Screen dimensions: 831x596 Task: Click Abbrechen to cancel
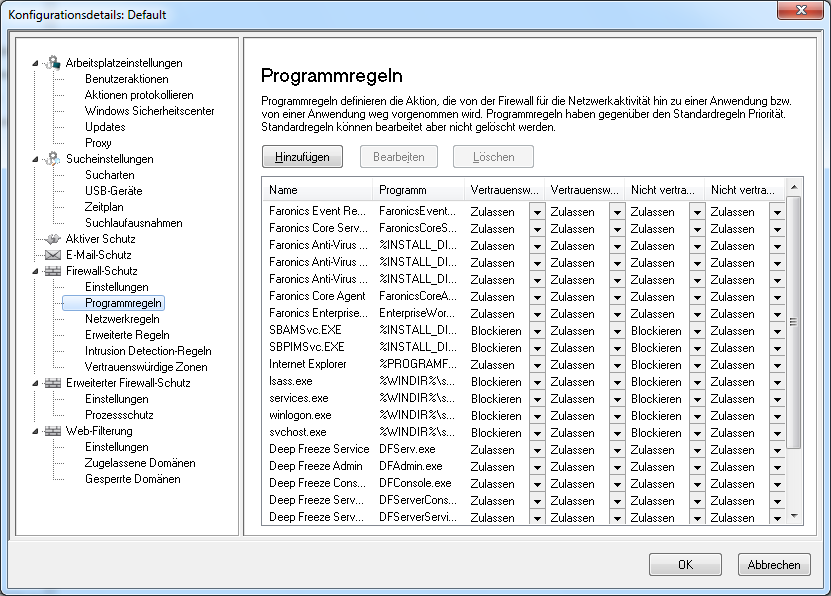pos(774,565)
